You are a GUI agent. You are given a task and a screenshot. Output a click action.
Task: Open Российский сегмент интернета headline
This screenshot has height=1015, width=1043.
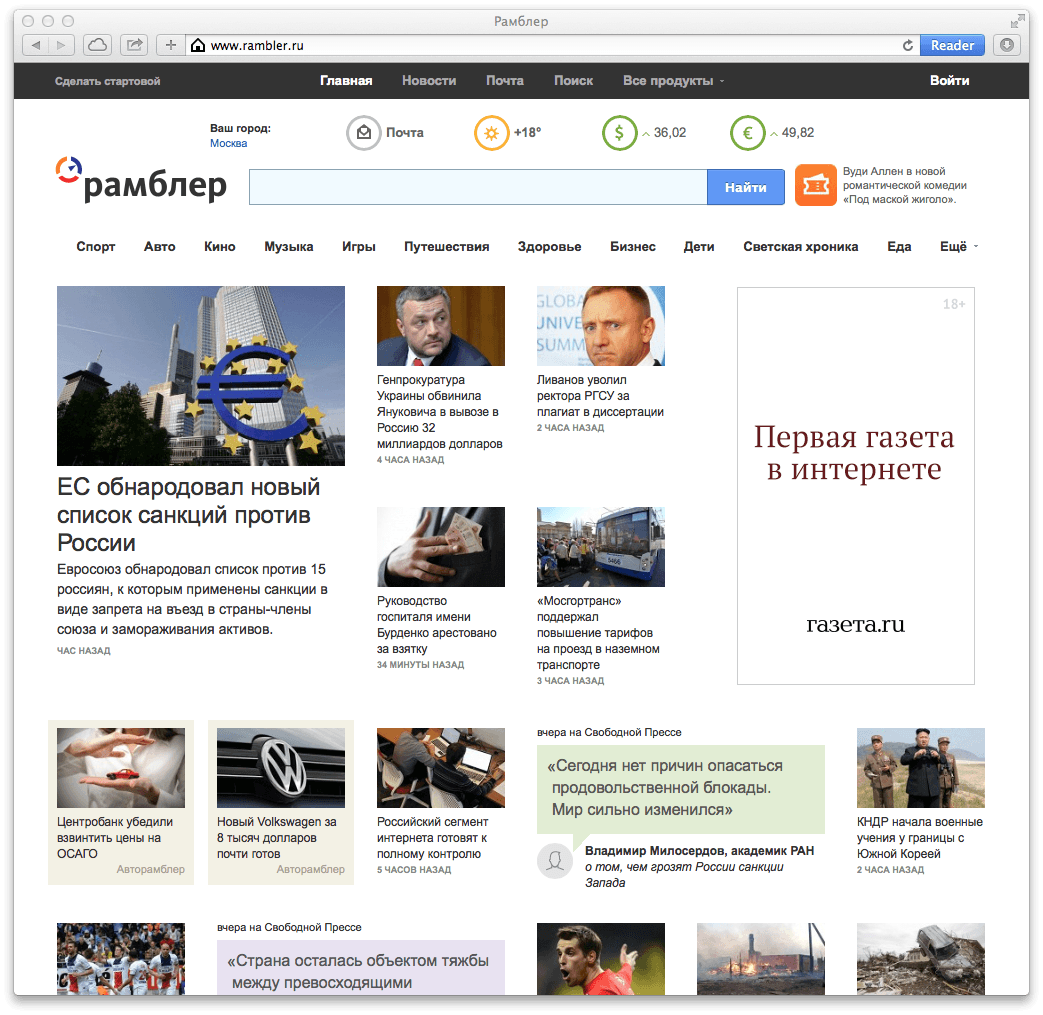(432, 838)
